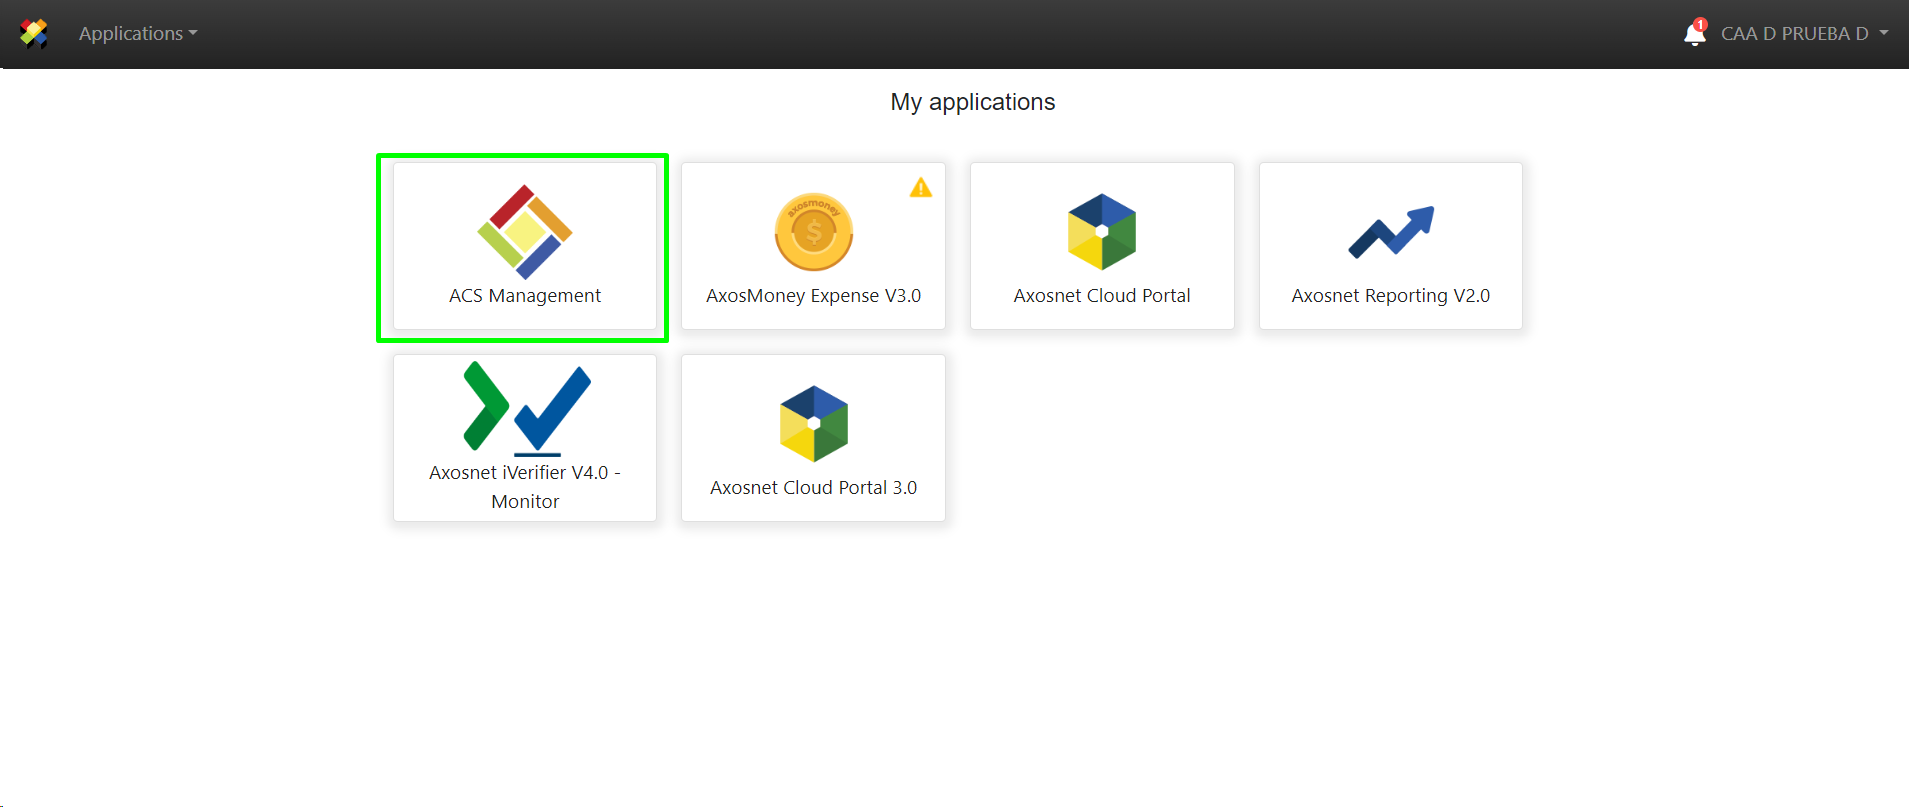
Task: Click the ACS Management label
Action: pos(524,296)
